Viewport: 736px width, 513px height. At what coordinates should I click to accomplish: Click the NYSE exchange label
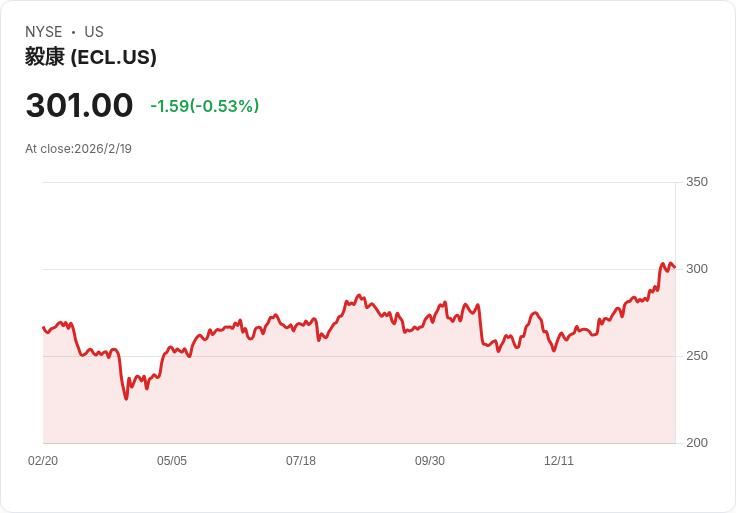[x=43, y=32]
